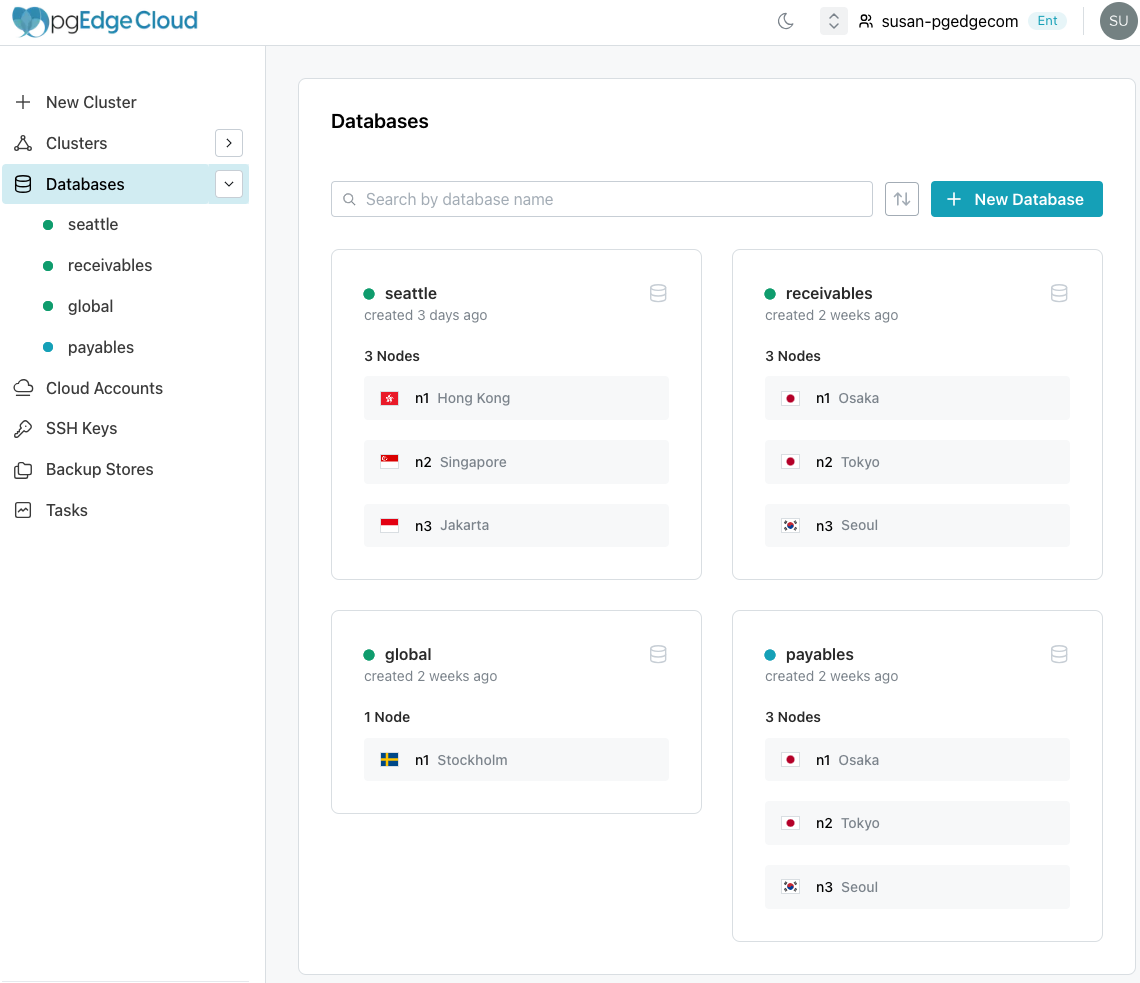
Task: Click the Cloud Accounts sidebar icon
Action: (x=22, y=388)
